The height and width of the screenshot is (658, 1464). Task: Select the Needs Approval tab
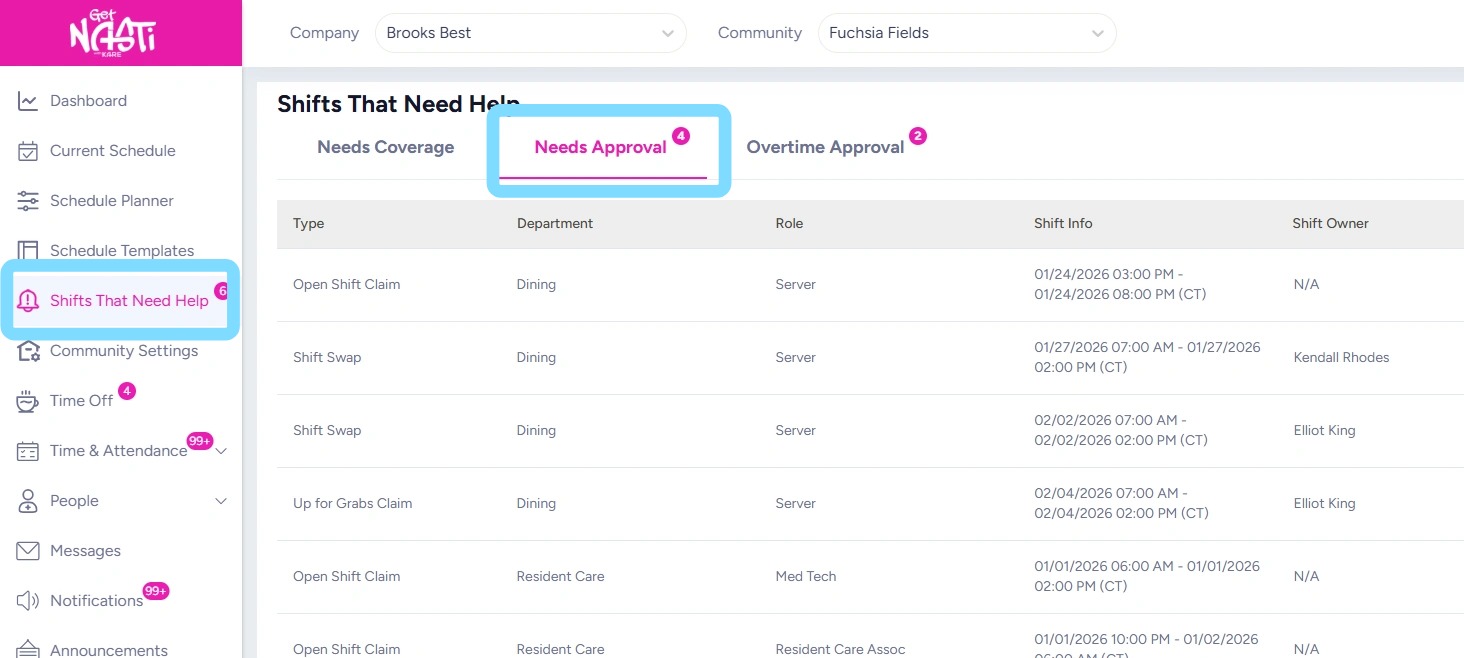pyautogui.click(x=600, y=147)
